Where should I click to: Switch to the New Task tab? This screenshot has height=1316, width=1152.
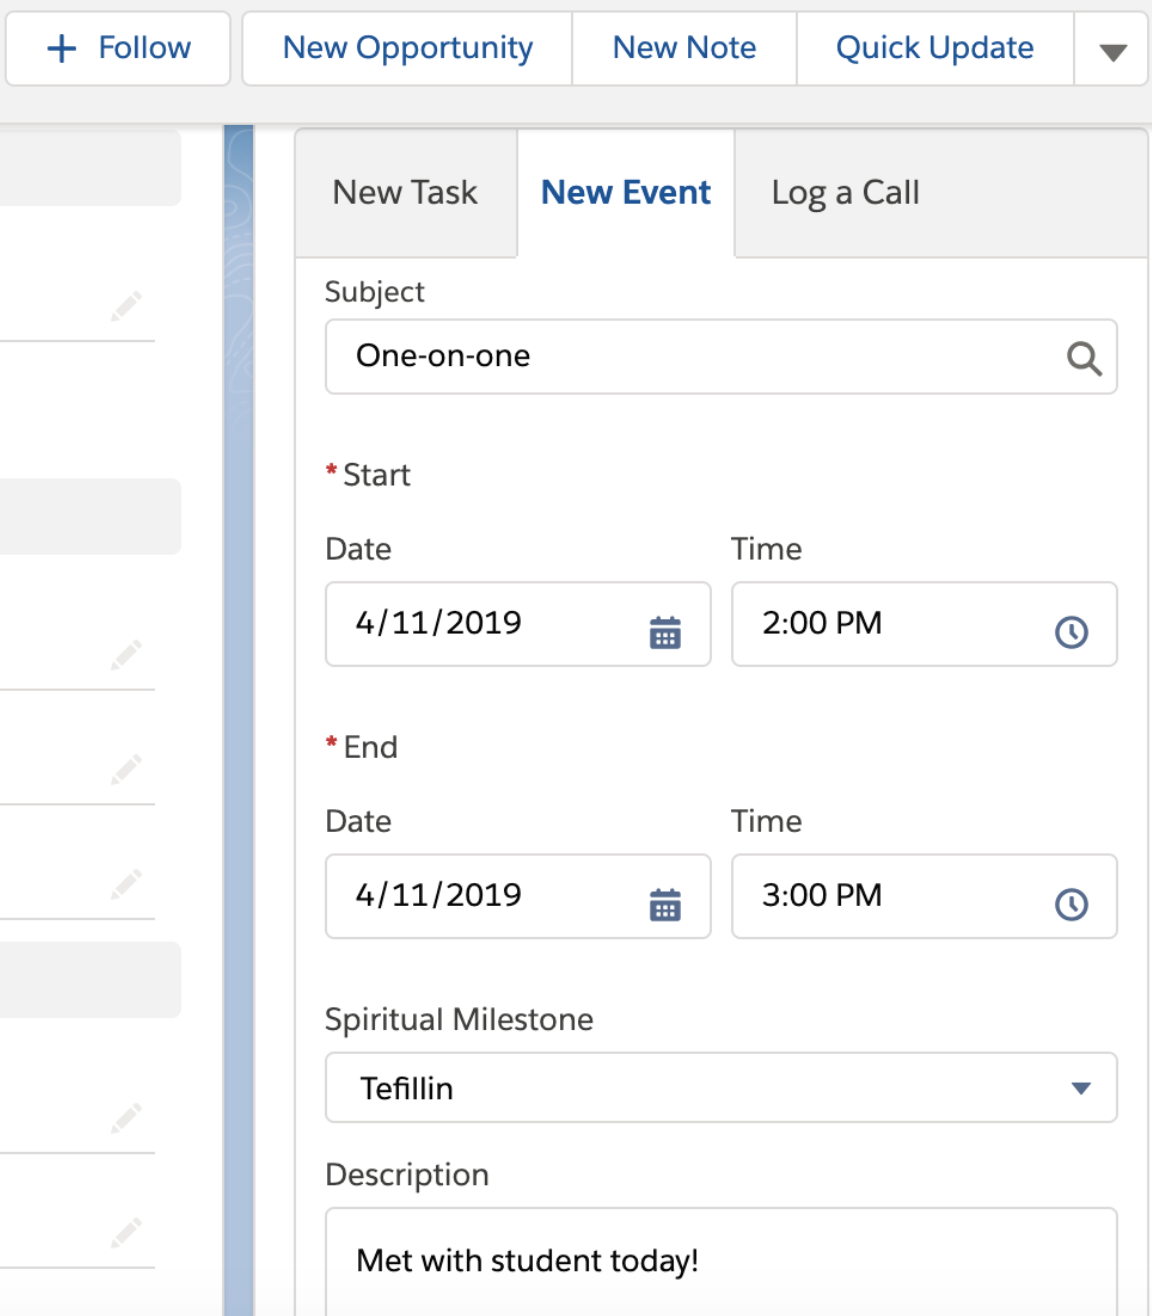pyautogui.click(x=405, y=192)
